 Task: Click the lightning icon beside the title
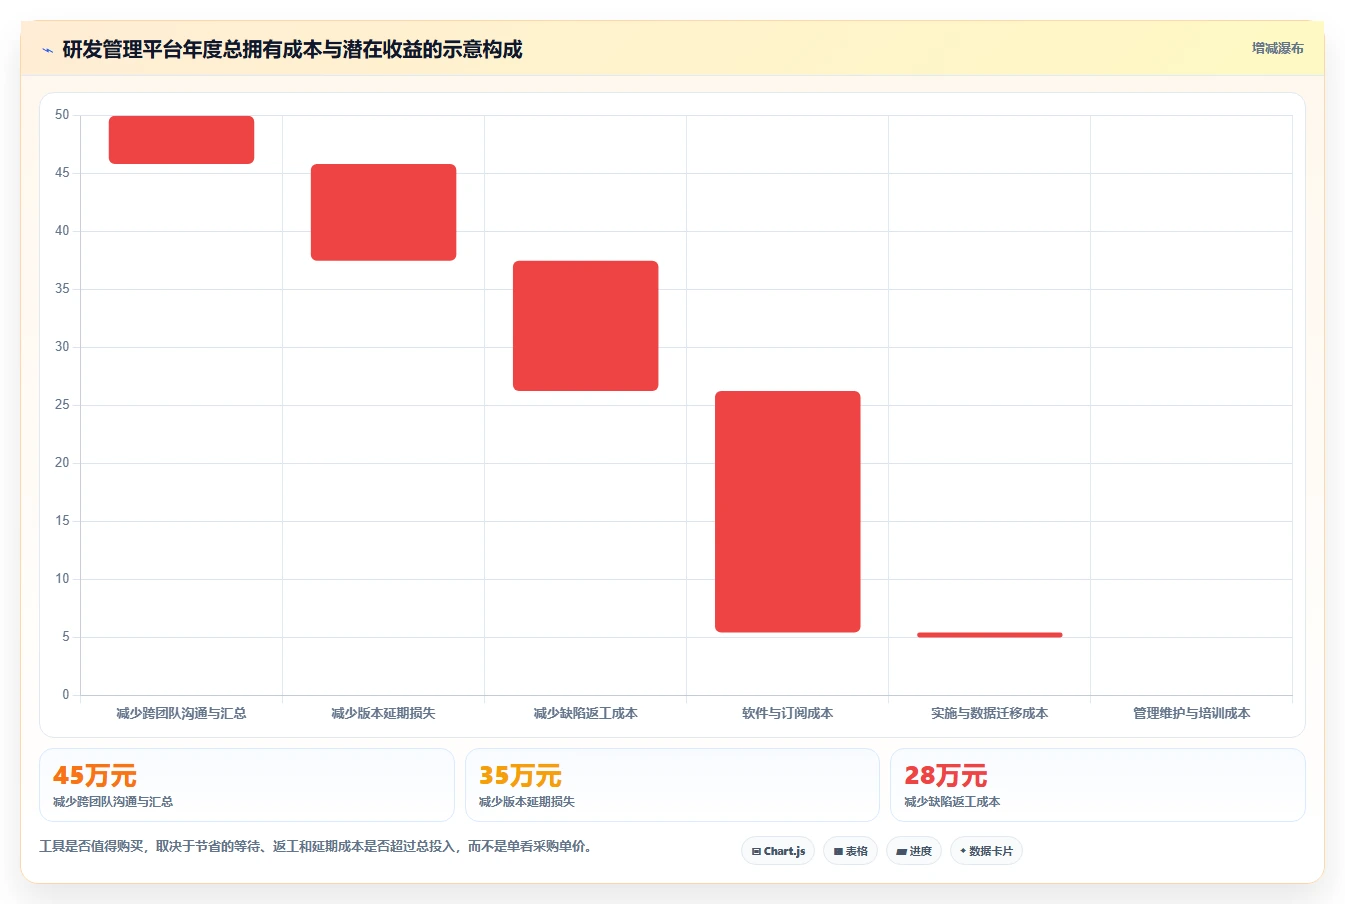47,50
